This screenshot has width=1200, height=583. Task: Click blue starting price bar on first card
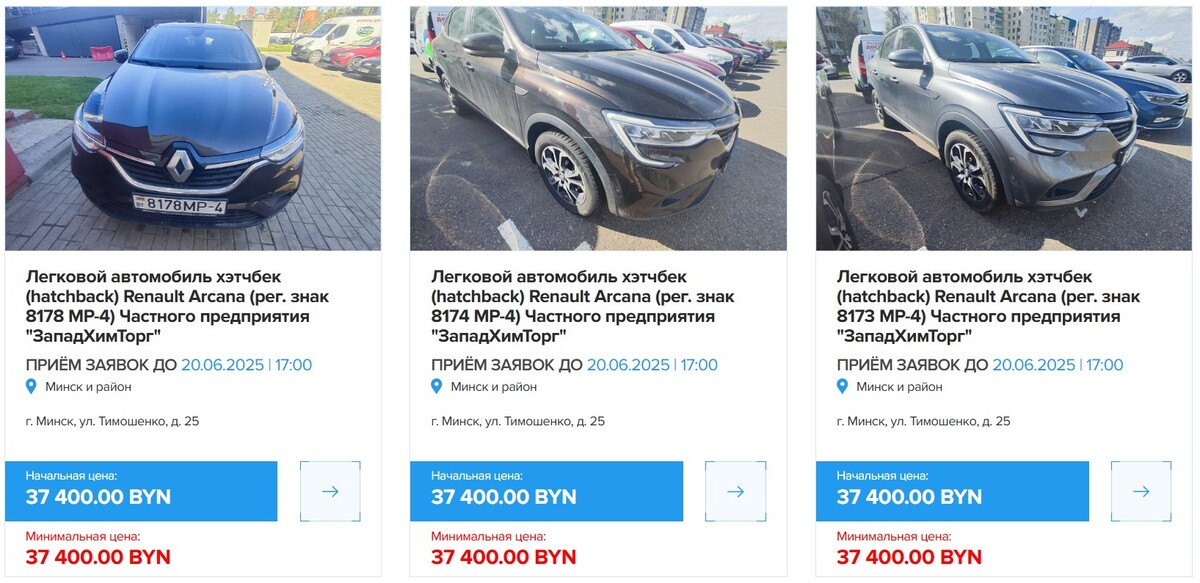(x=141, y=491)
